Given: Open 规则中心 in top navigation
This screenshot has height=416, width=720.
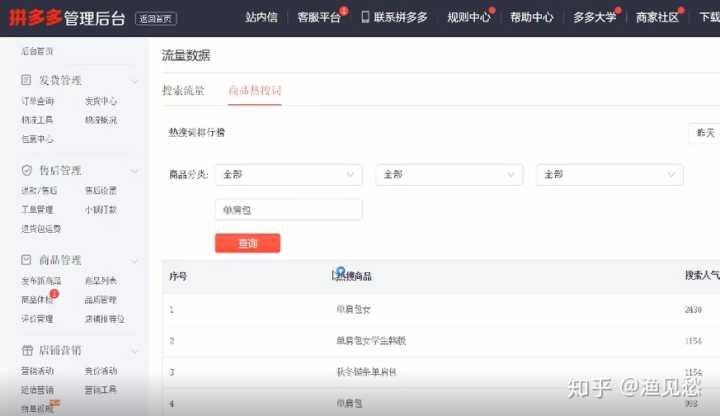Looking at the screenshot, I should point(469,17).
